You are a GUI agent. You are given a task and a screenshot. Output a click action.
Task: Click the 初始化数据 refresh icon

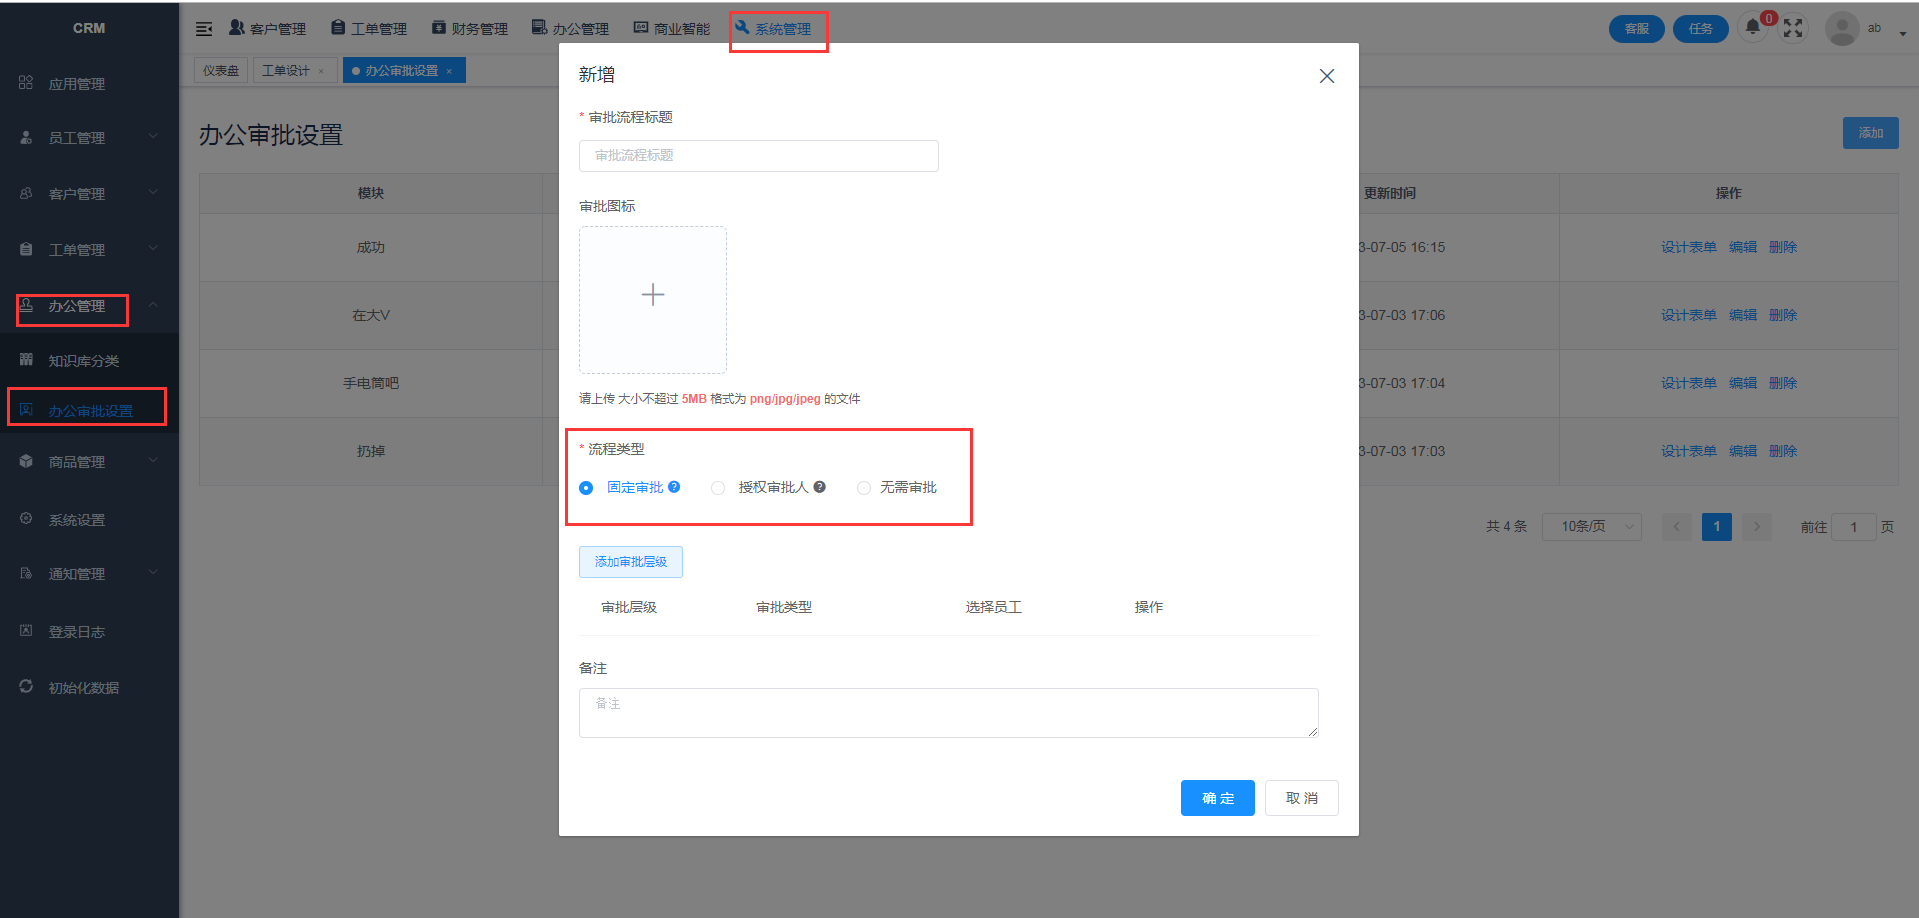26,687
